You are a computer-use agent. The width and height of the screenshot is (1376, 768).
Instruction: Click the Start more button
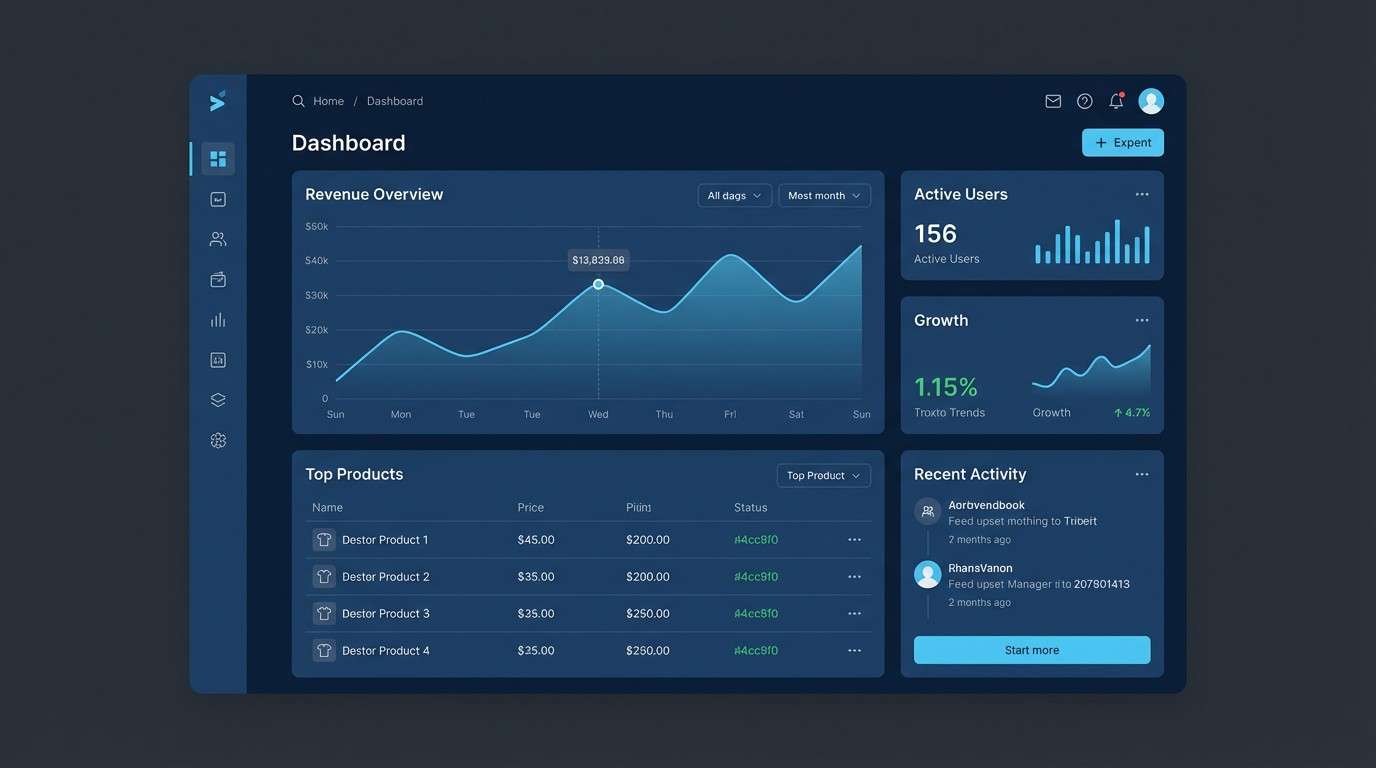click(1031, 649)
